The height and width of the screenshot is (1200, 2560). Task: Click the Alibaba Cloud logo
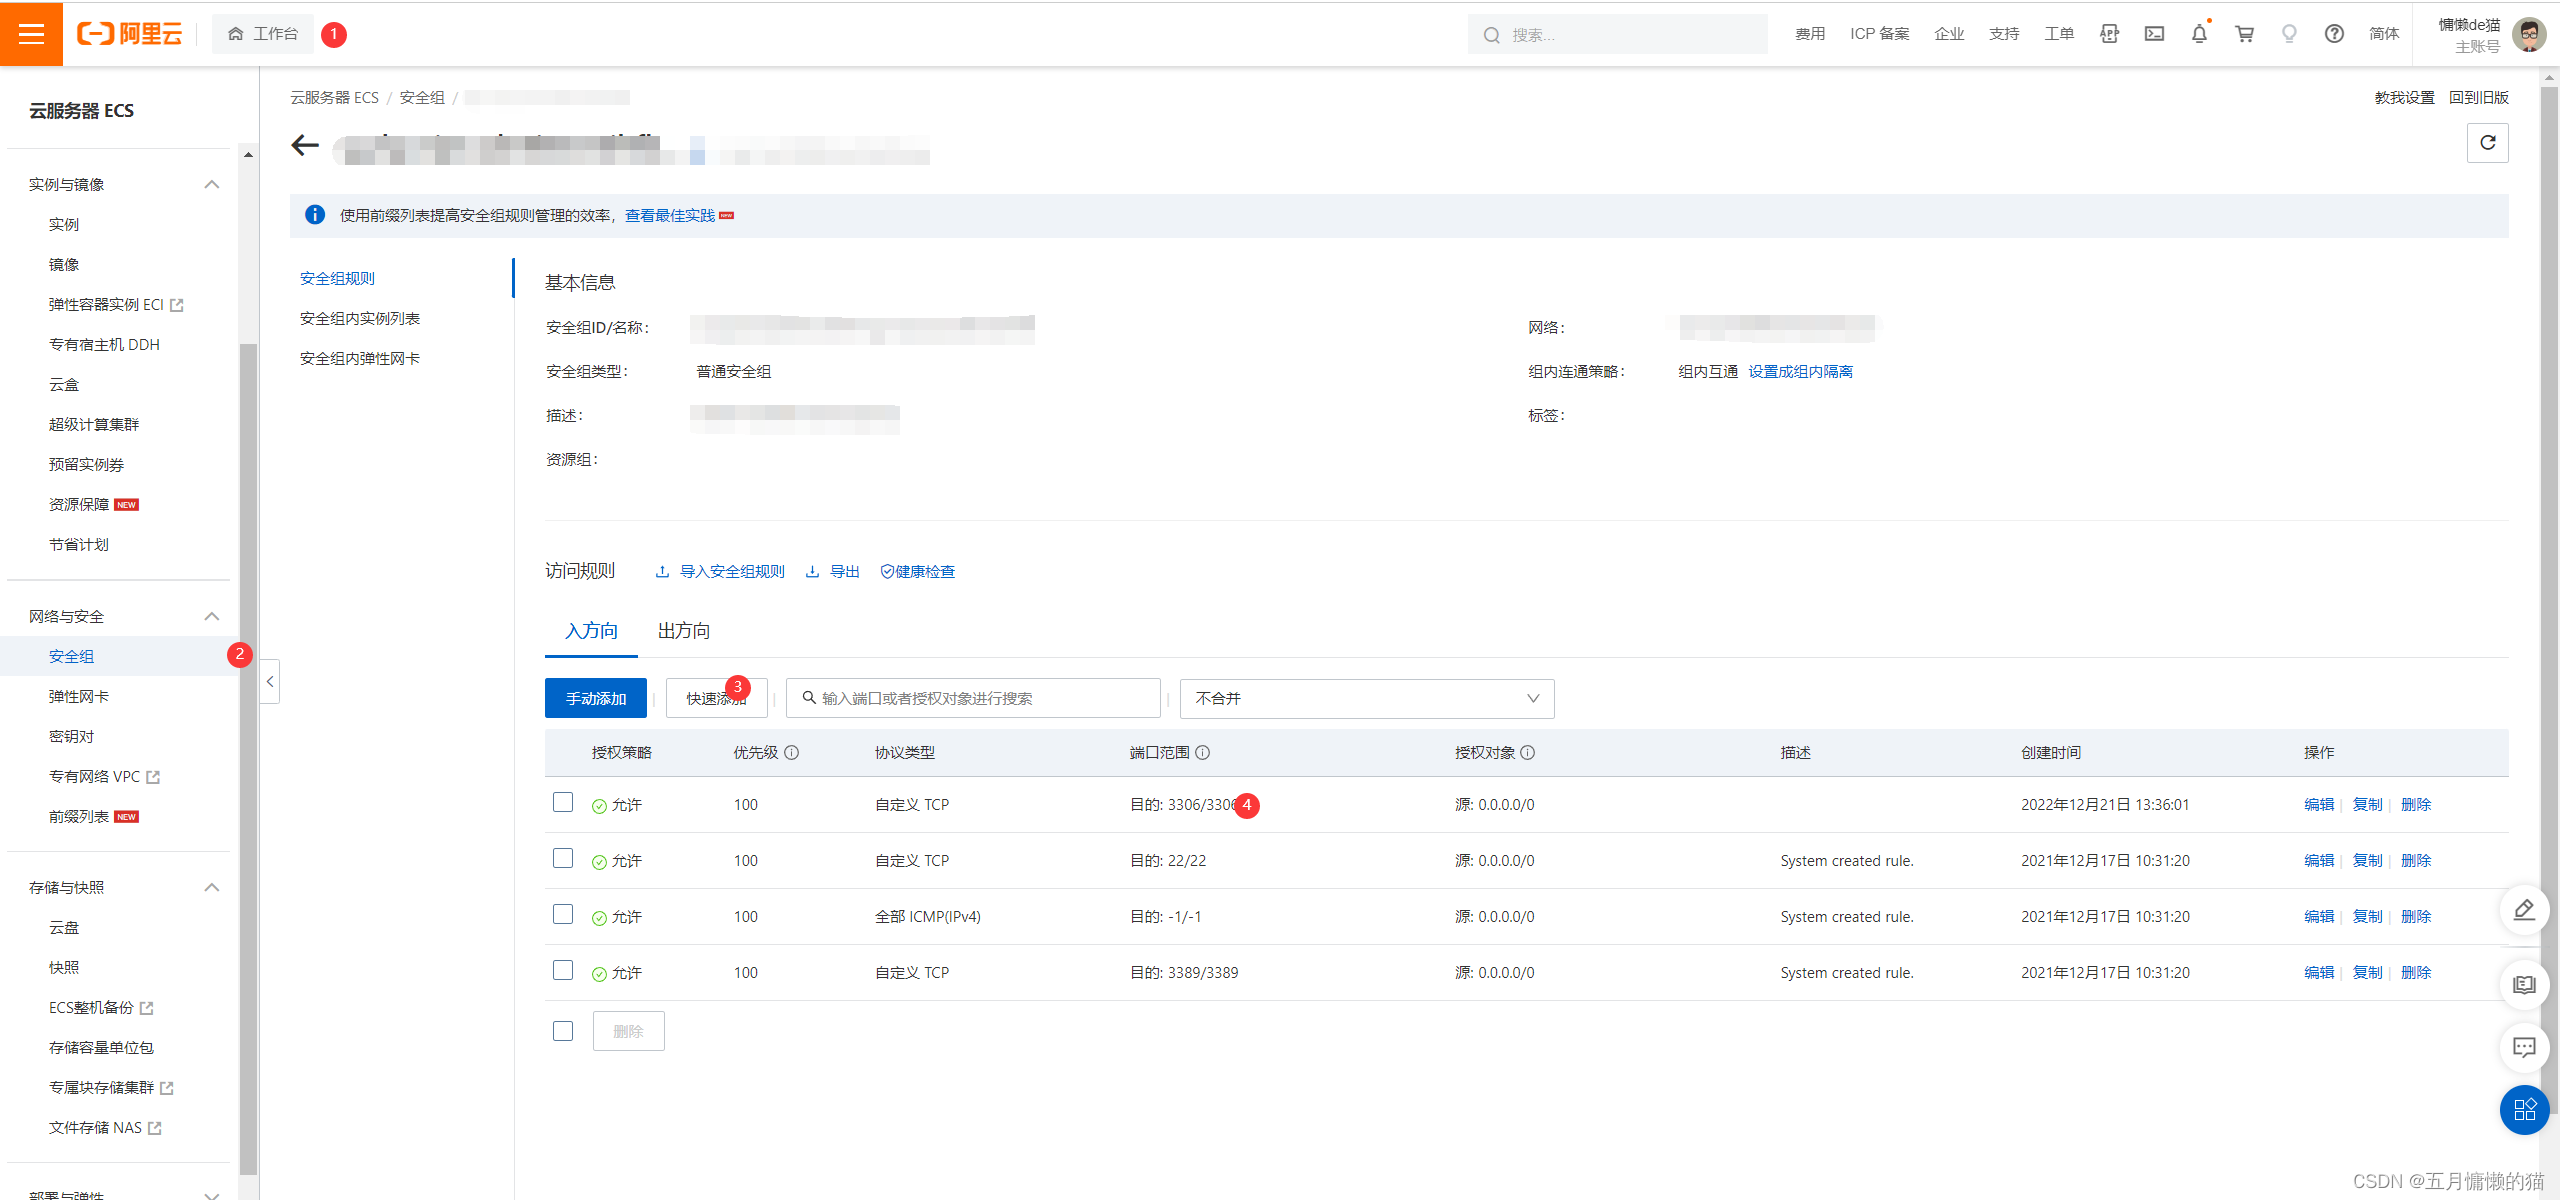point(130,34)
